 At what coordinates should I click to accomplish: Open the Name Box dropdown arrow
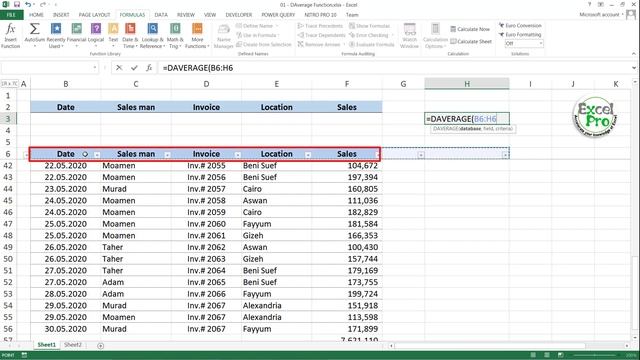(x=95, y=68)
